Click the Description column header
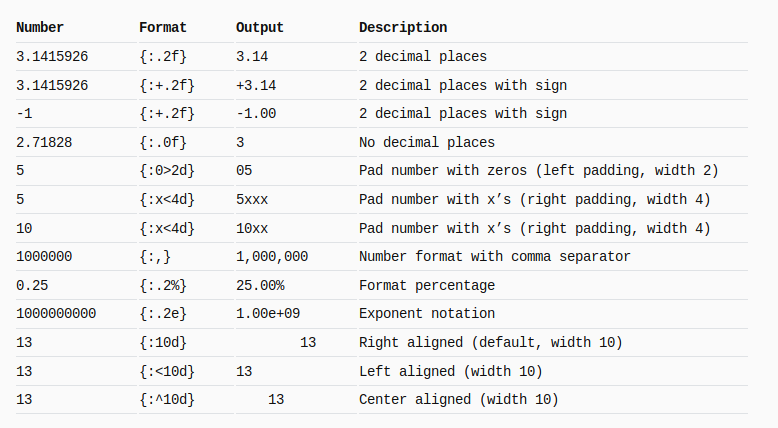This screenshot has width=778, height=428. click(x=403, y=27)
